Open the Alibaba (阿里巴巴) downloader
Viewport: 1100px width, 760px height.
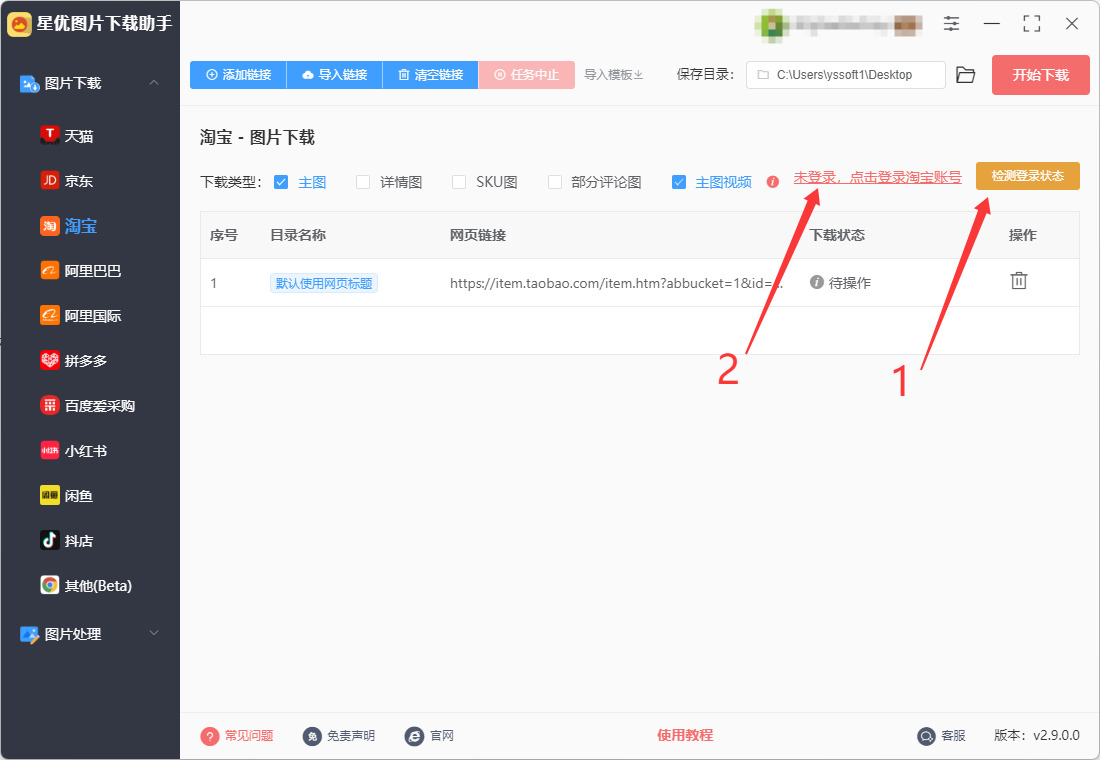[x=81, y=271]
